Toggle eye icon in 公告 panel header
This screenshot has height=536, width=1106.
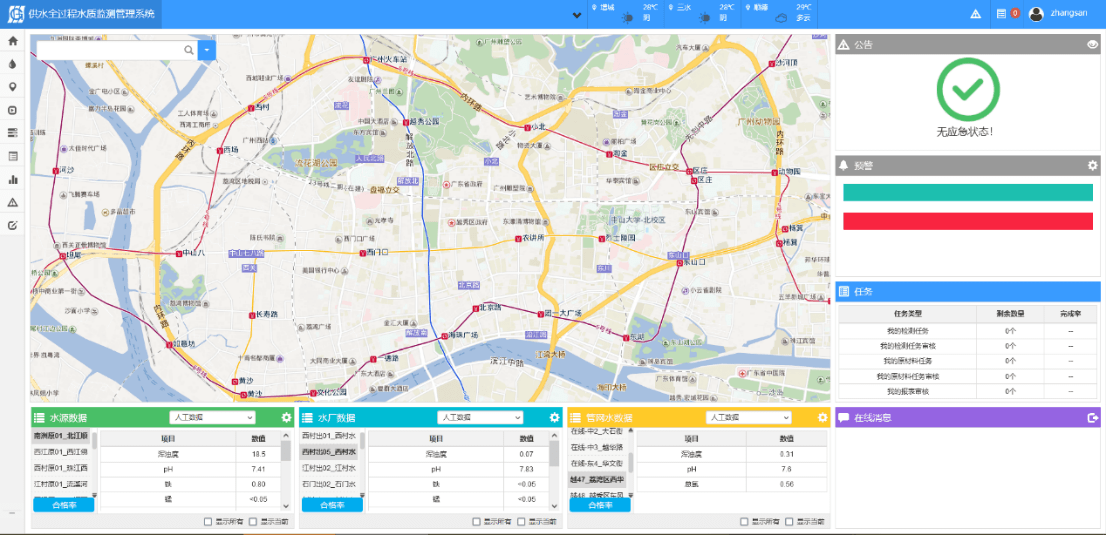(1093, 44)
